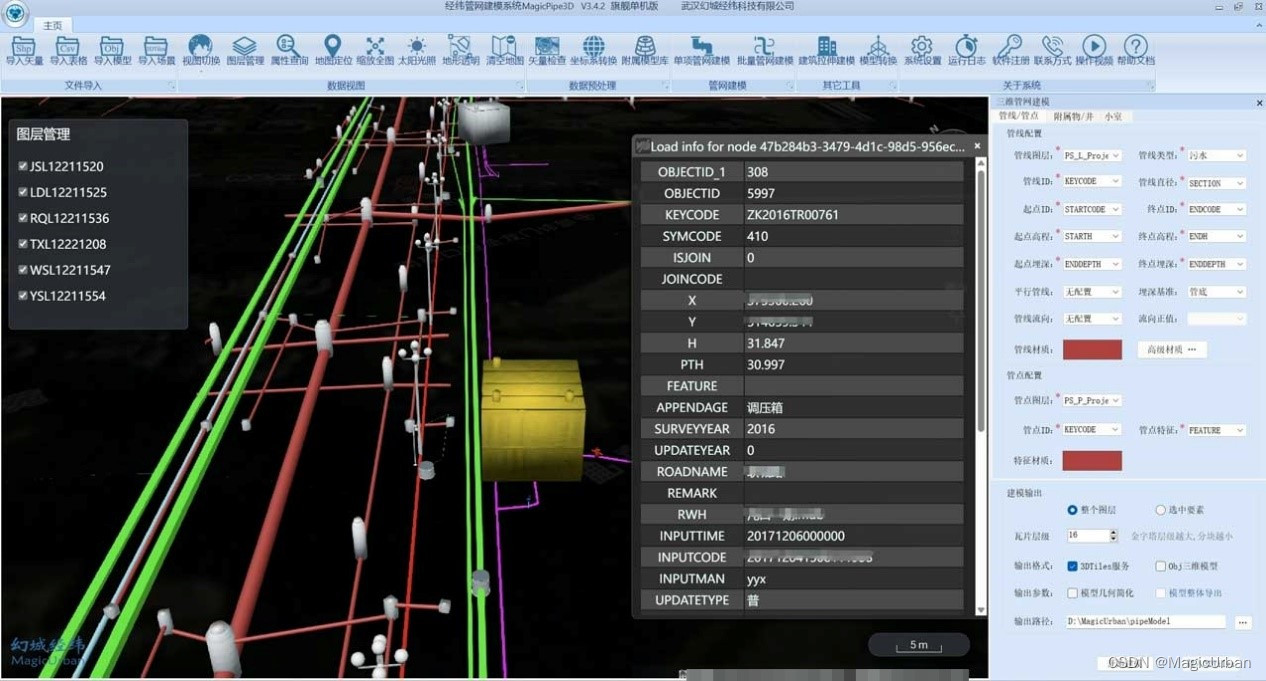Close the 三维管网建模 panel

pyautogui.click(x=1259, y=103)
